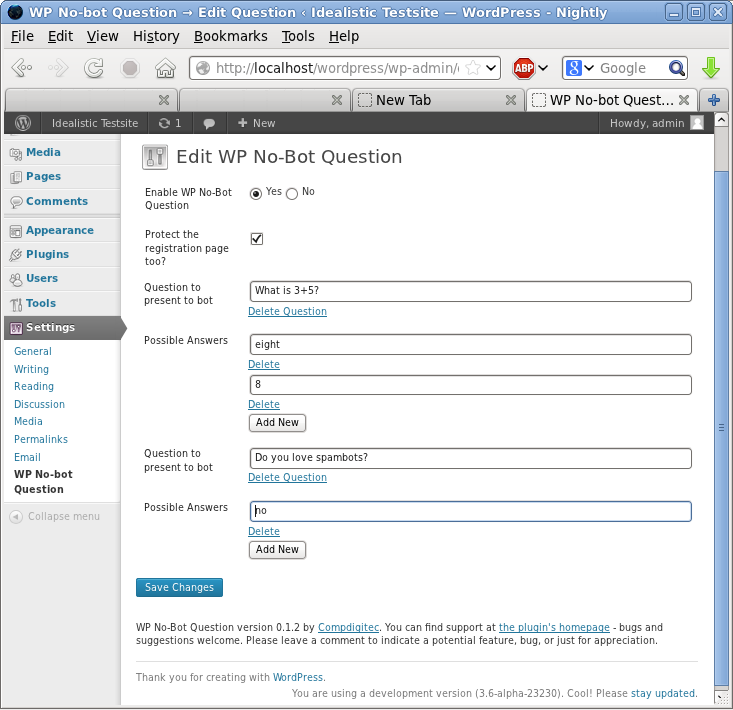Open Appearance in the admin sidebar
Viewport: 733px width, 710px height.
(62, 230)
